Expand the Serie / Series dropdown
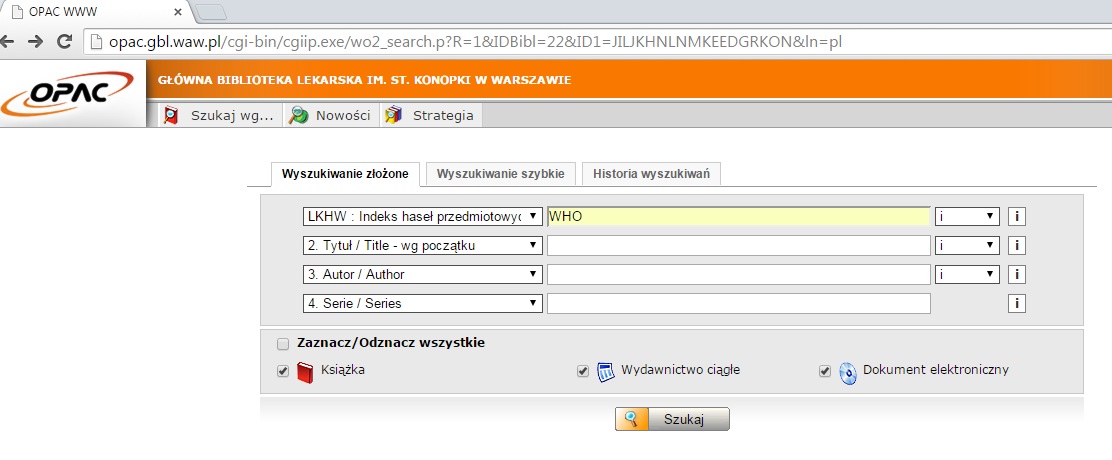 pos(423,303)
